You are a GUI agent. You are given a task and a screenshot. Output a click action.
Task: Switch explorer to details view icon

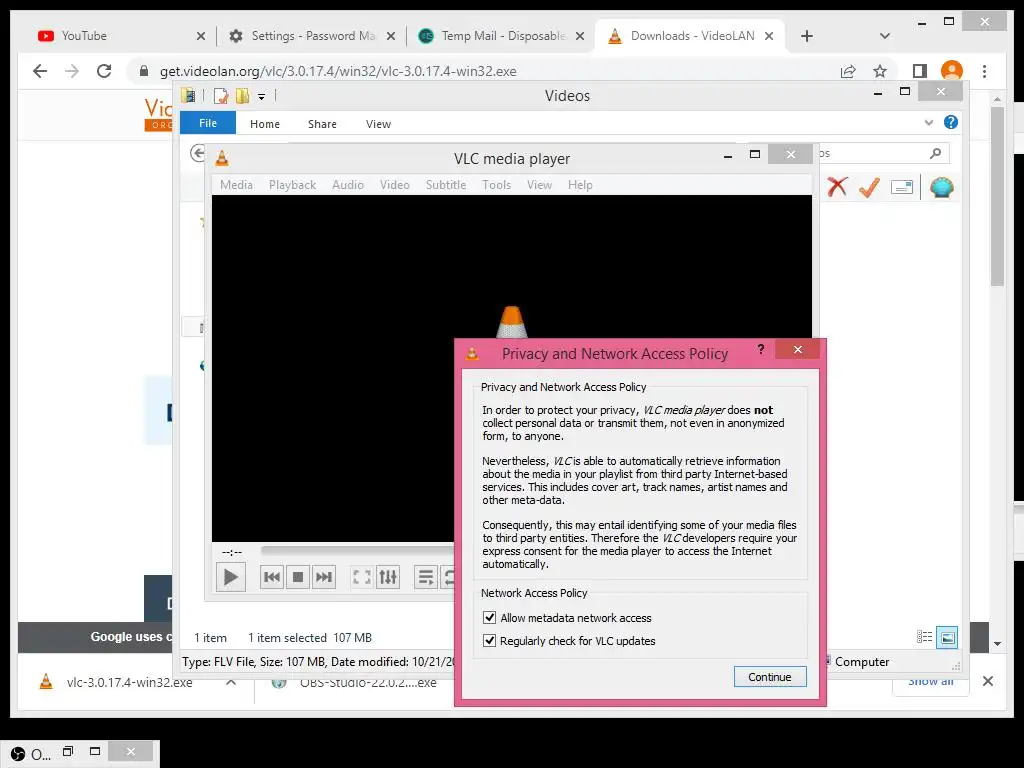tap(924, 637)
